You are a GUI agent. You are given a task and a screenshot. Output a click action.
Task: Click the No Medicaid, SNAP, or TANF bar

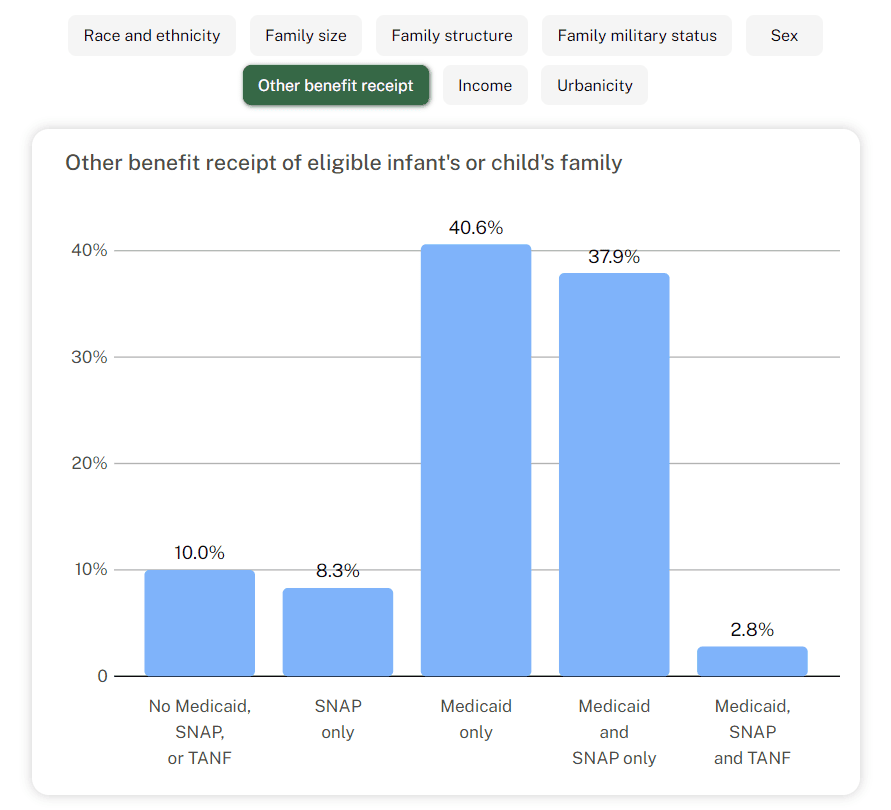point(200,623)
